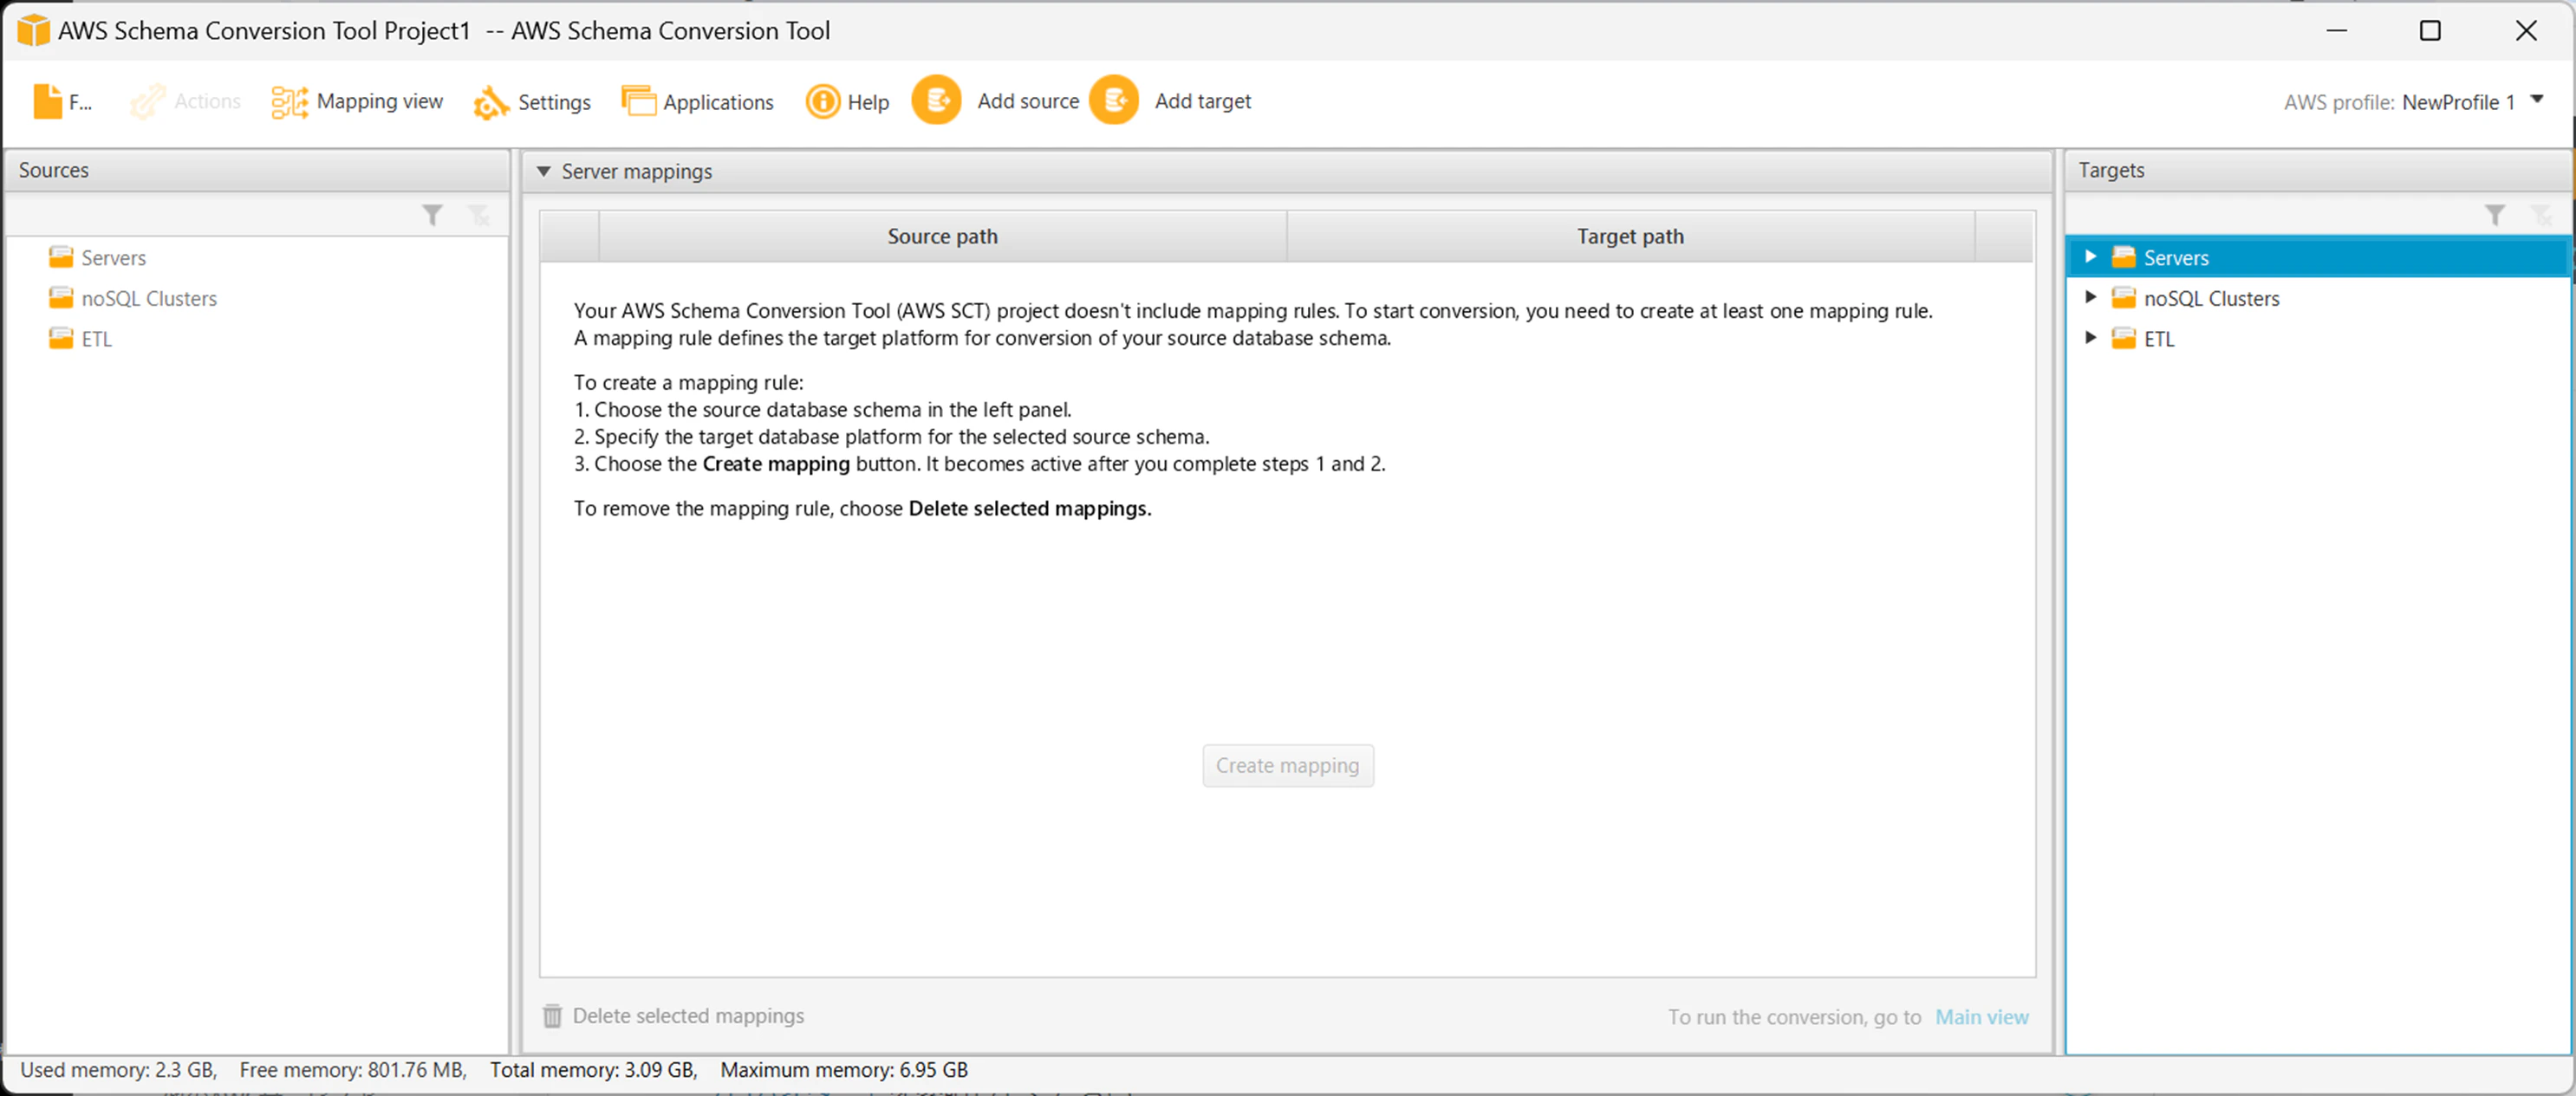Viewport: 2576px width, 1096px height.
Task: Click the Add source database icon
Action: (937, 101)
